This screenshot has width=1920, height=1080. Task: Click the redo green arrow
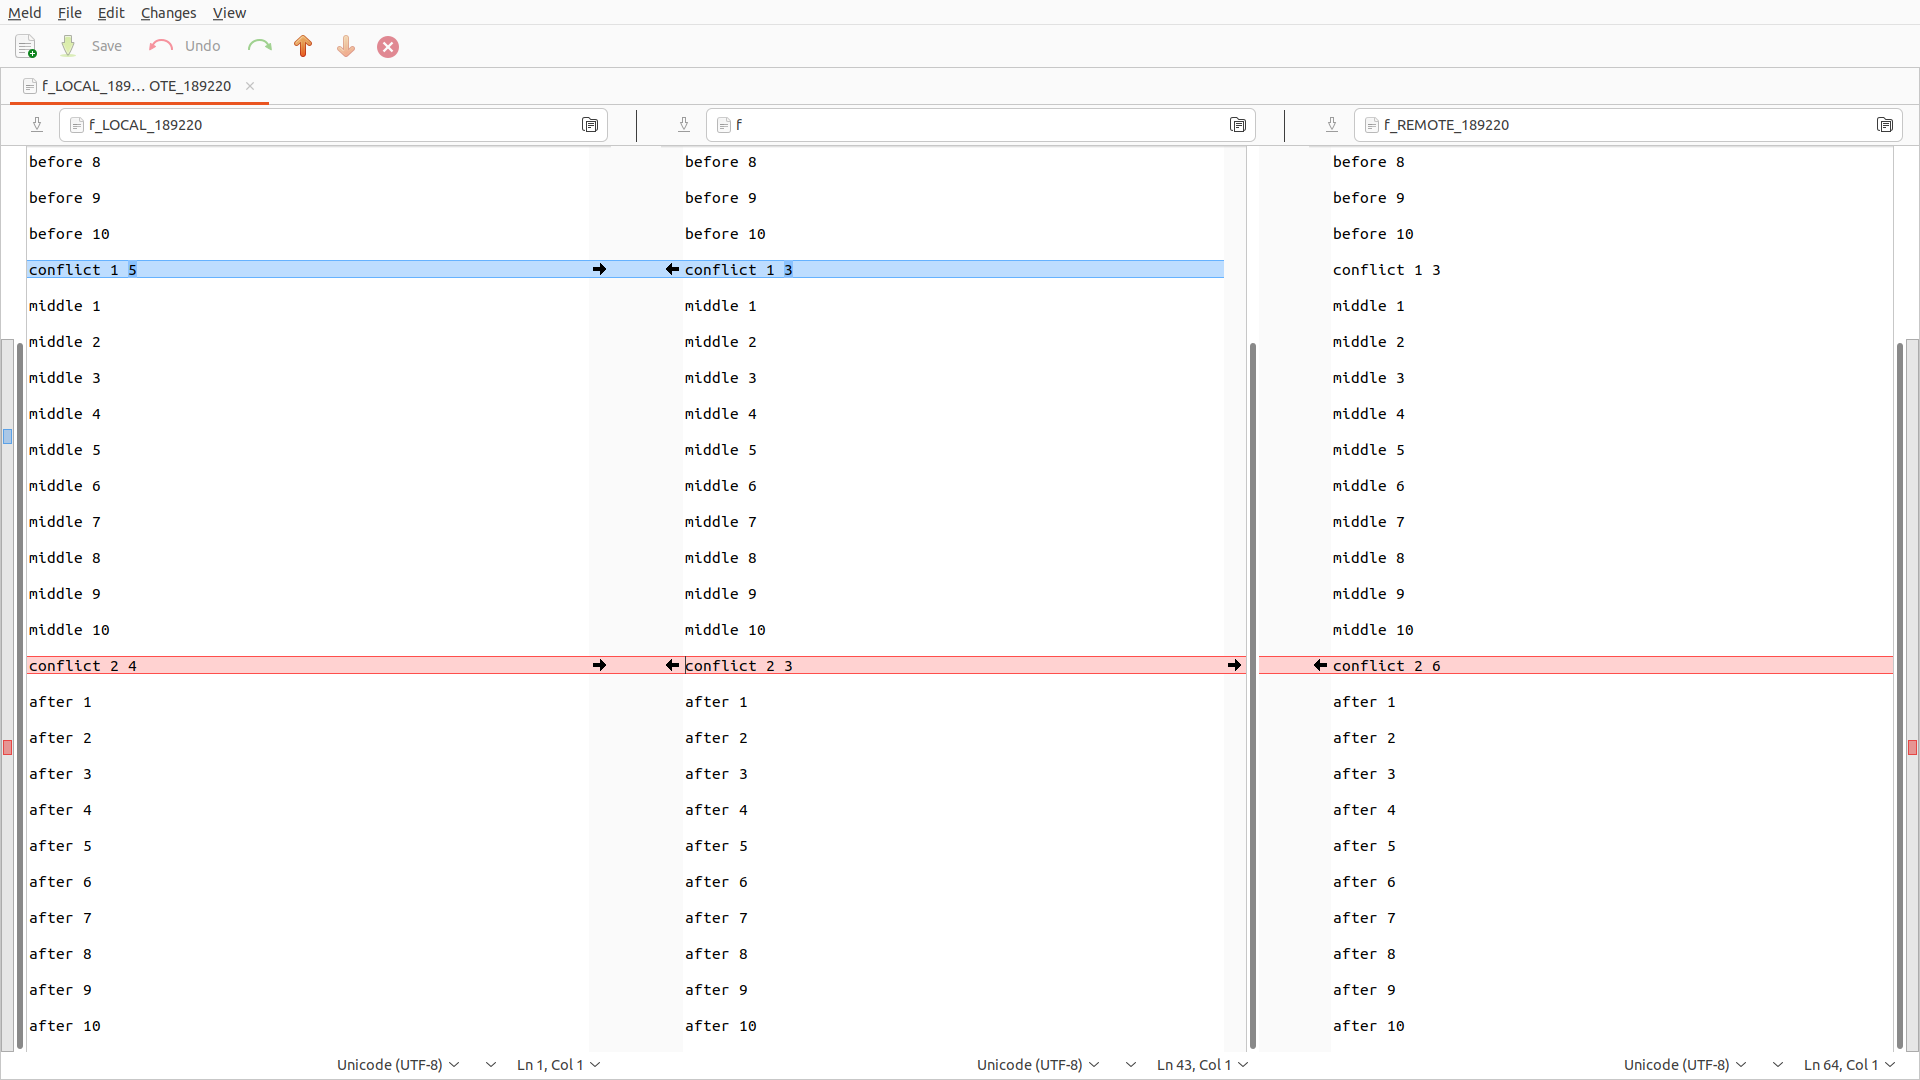click(259, 46)
